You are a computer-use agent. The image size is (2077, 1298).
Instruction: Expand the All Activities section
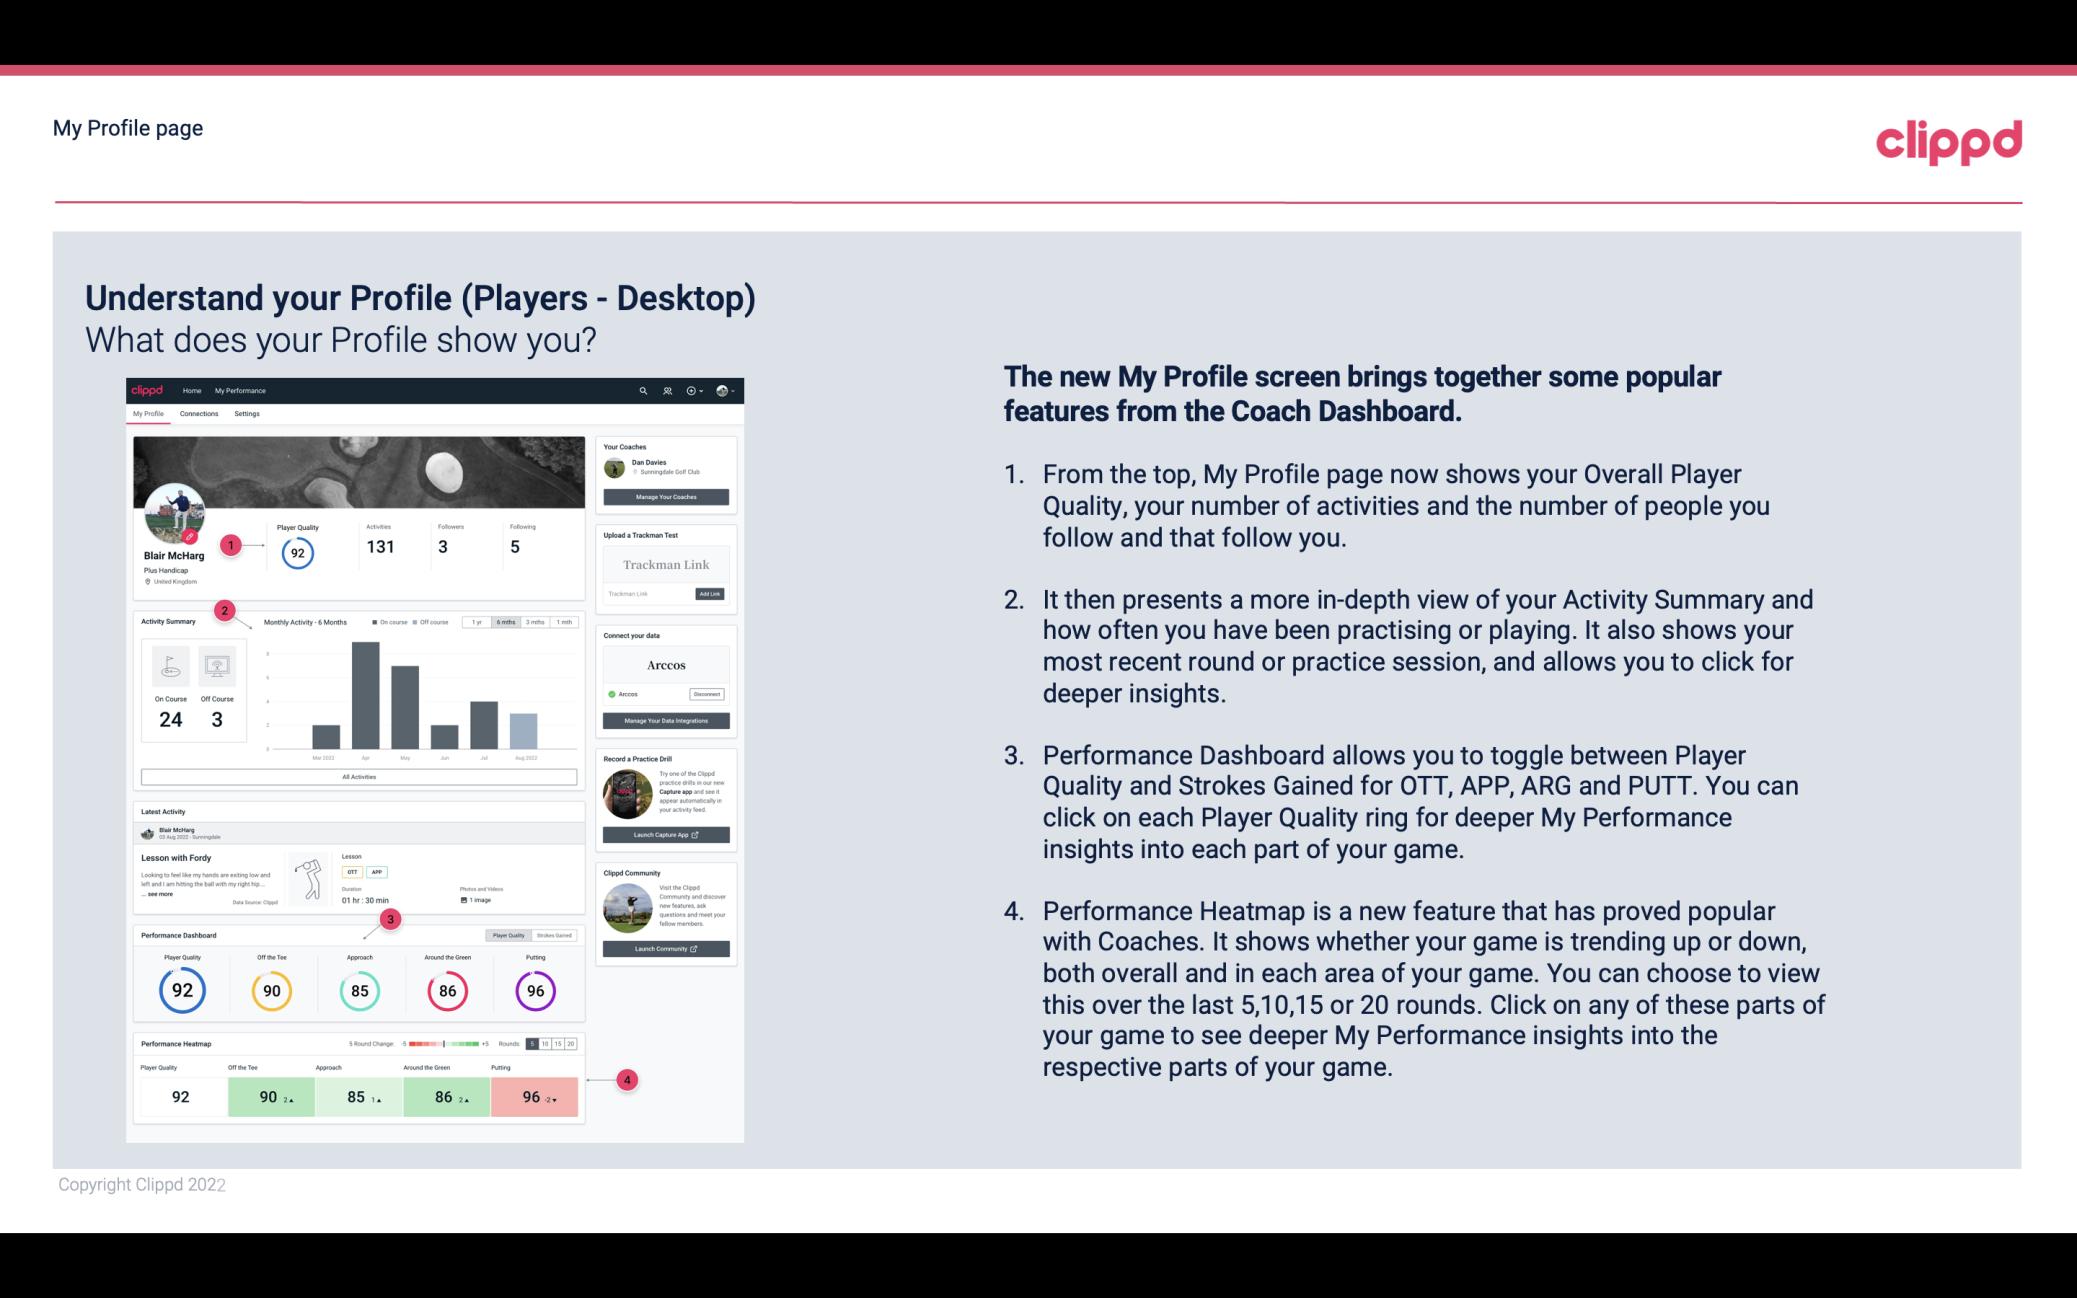359,778
